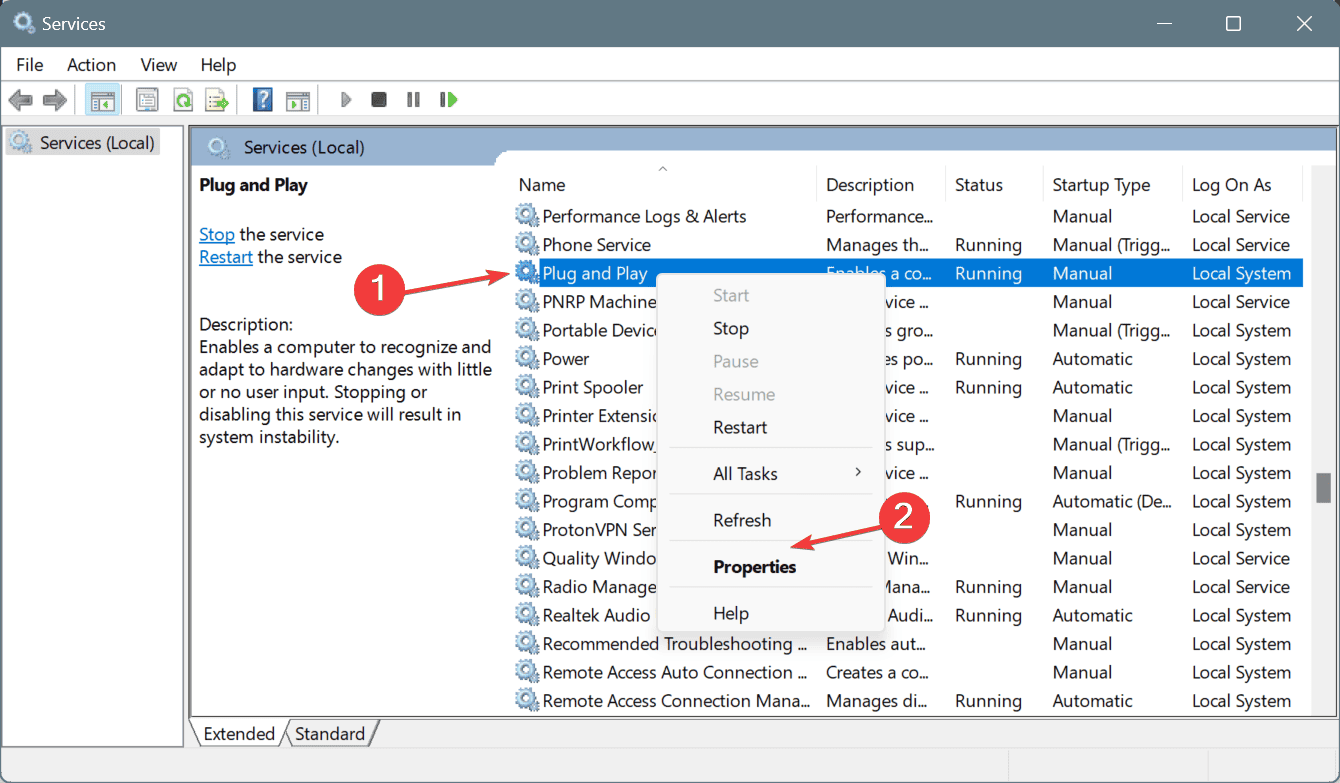
Task: Click the Restart the service link
Action: [x=226, y=257]
